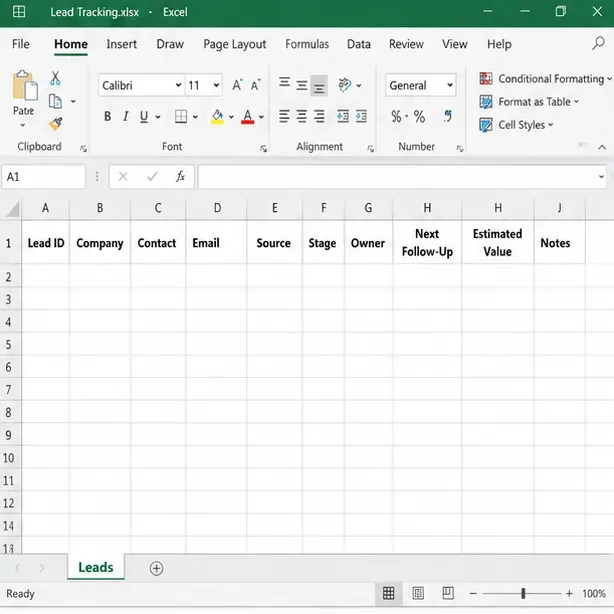614x614 pixels.
Task: Click the Copy icon
Action: tap(55, 101)
